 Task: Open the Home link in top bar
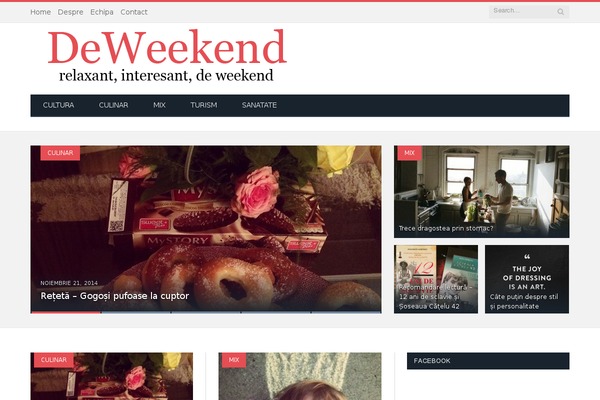41,12
